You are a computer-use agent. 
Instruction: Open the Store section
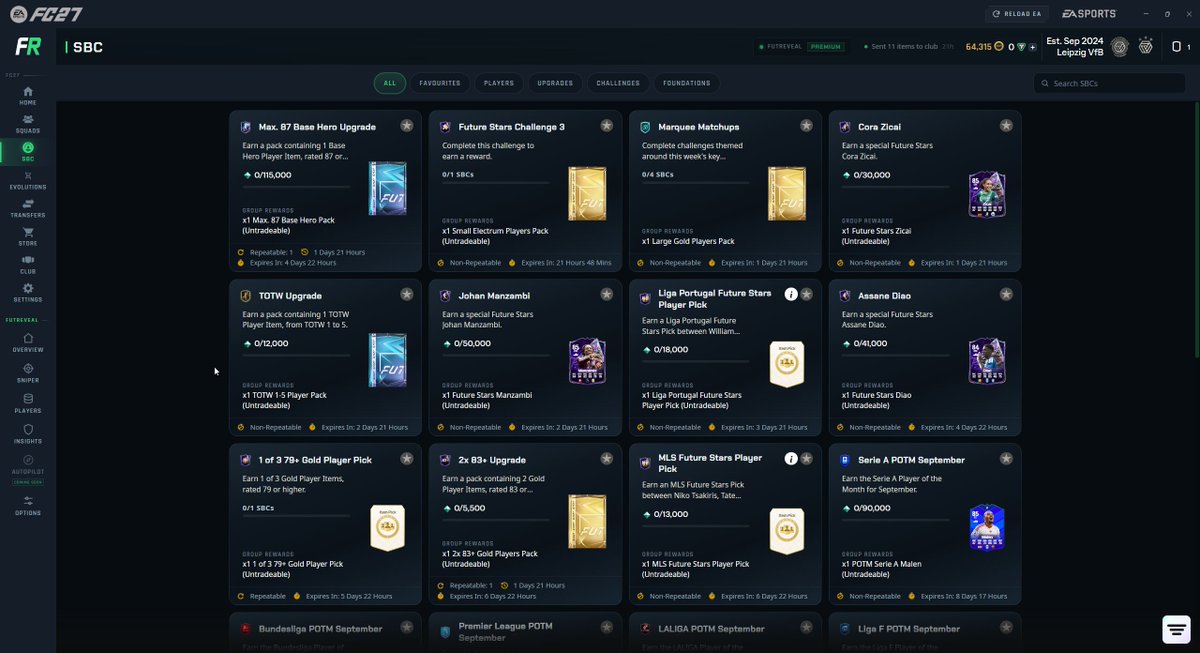pos(28,236)
